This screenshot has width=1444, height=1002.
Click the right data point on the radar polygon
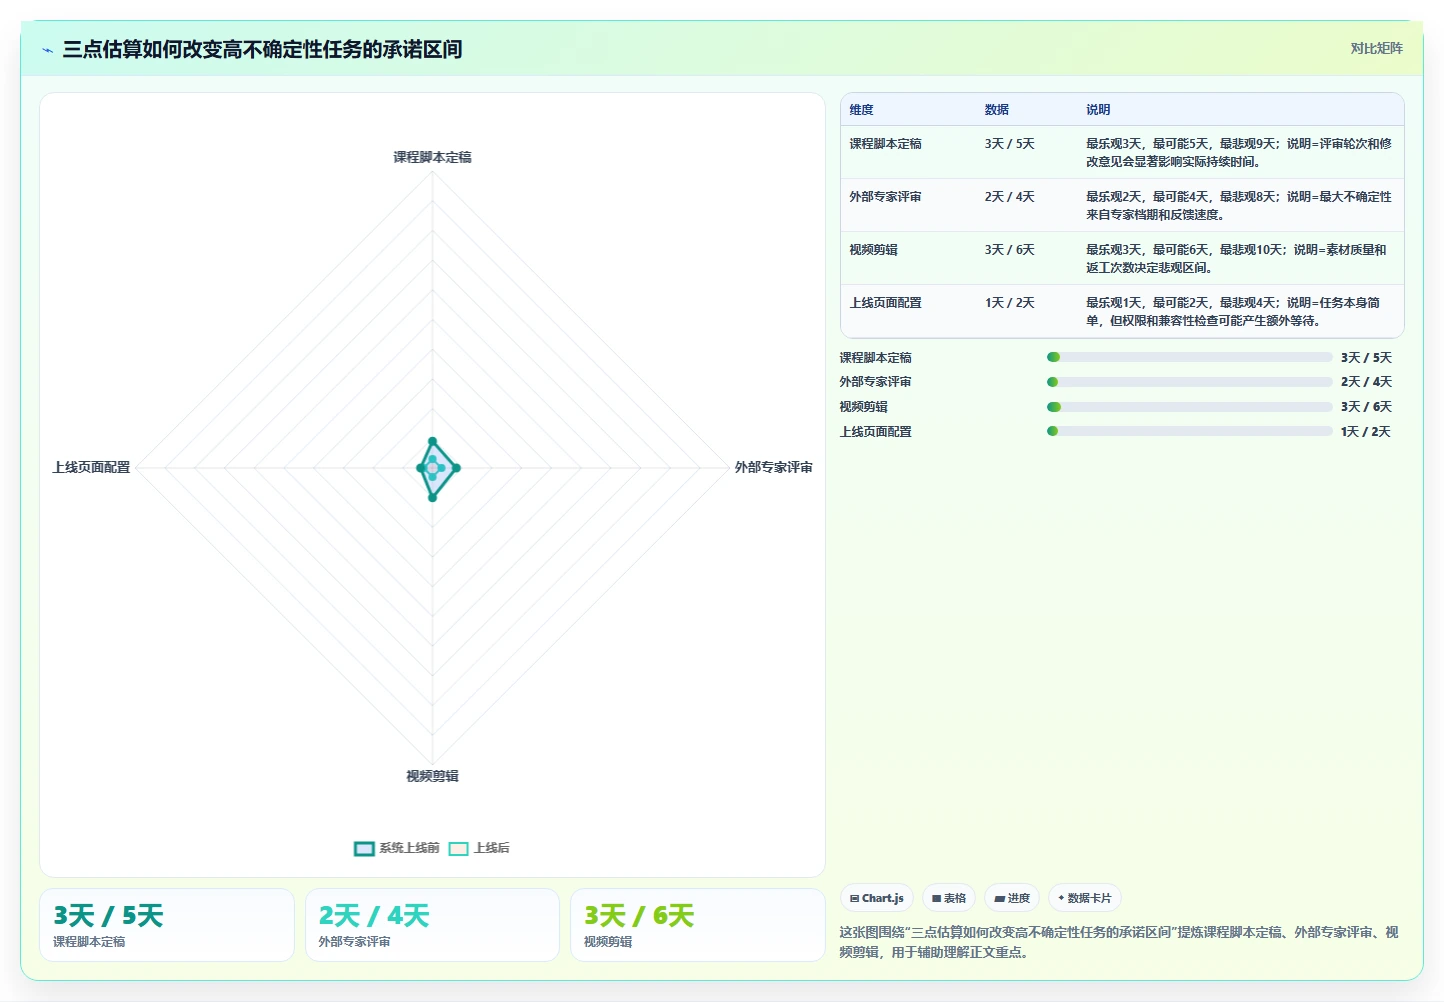coord(456,468)
